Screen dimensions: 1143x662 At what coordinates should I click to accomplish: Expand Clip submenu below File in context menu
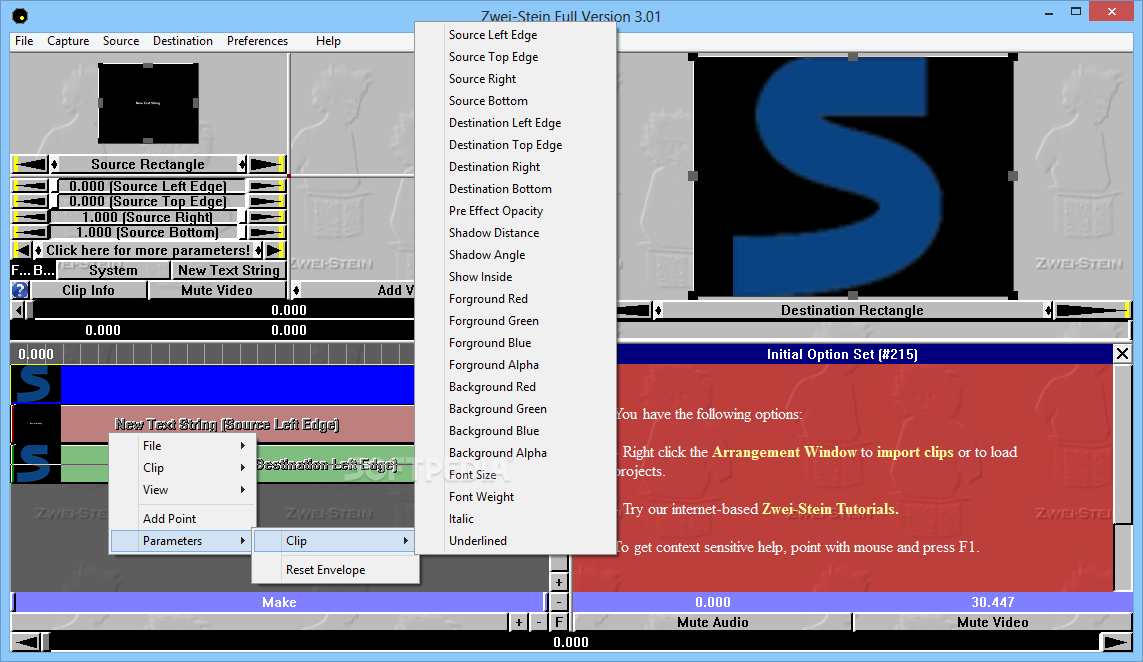tap(182, 467)
